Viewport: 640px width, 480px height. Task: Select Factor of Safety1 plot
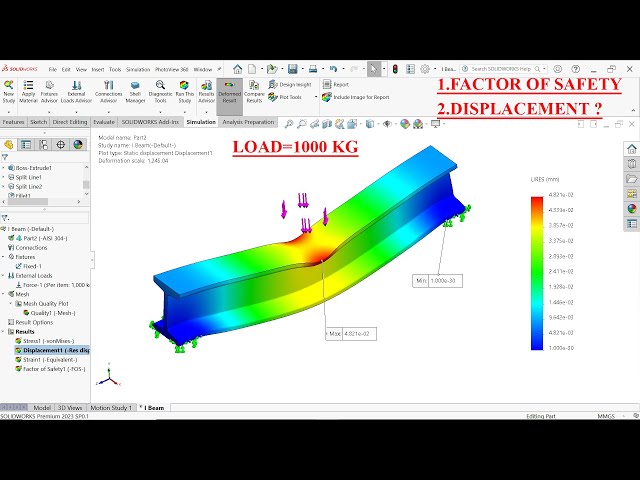pos(51,369)
